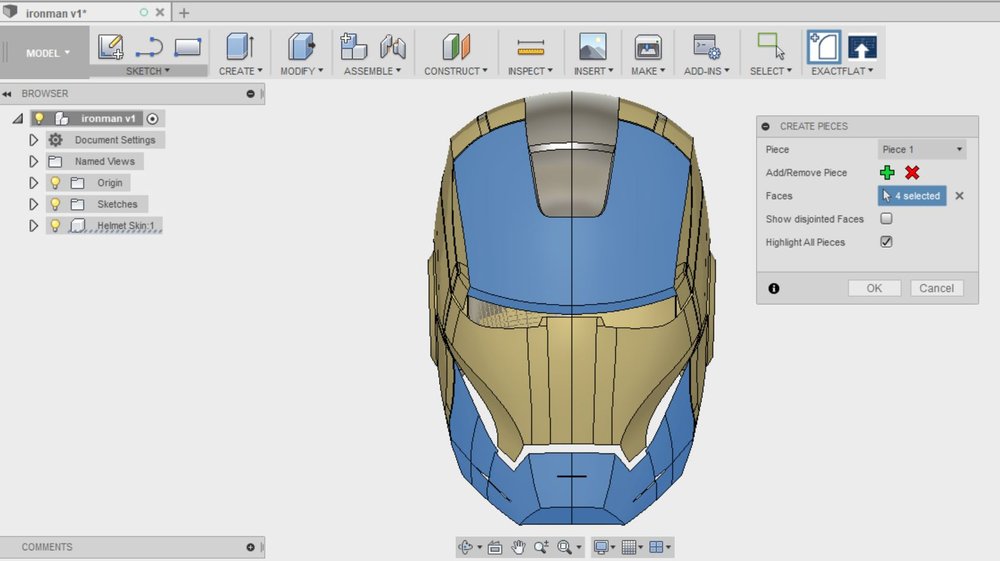Expand the Comments panel

pos(250,547)
